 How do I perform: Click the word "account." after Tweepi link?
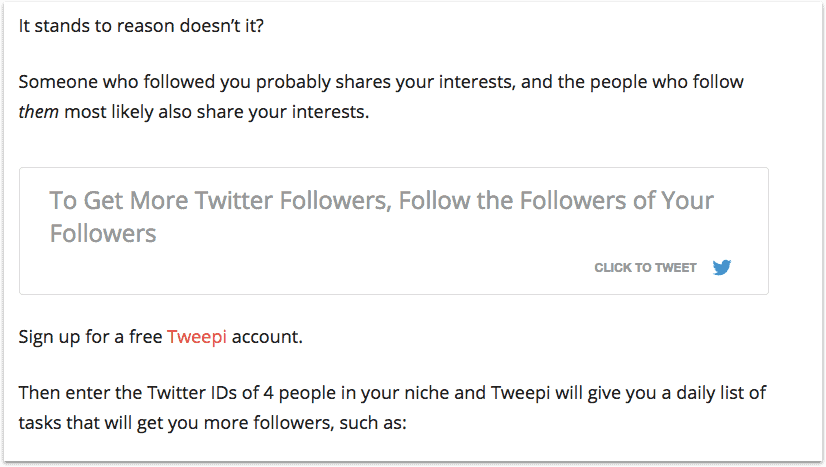point(267,336)
